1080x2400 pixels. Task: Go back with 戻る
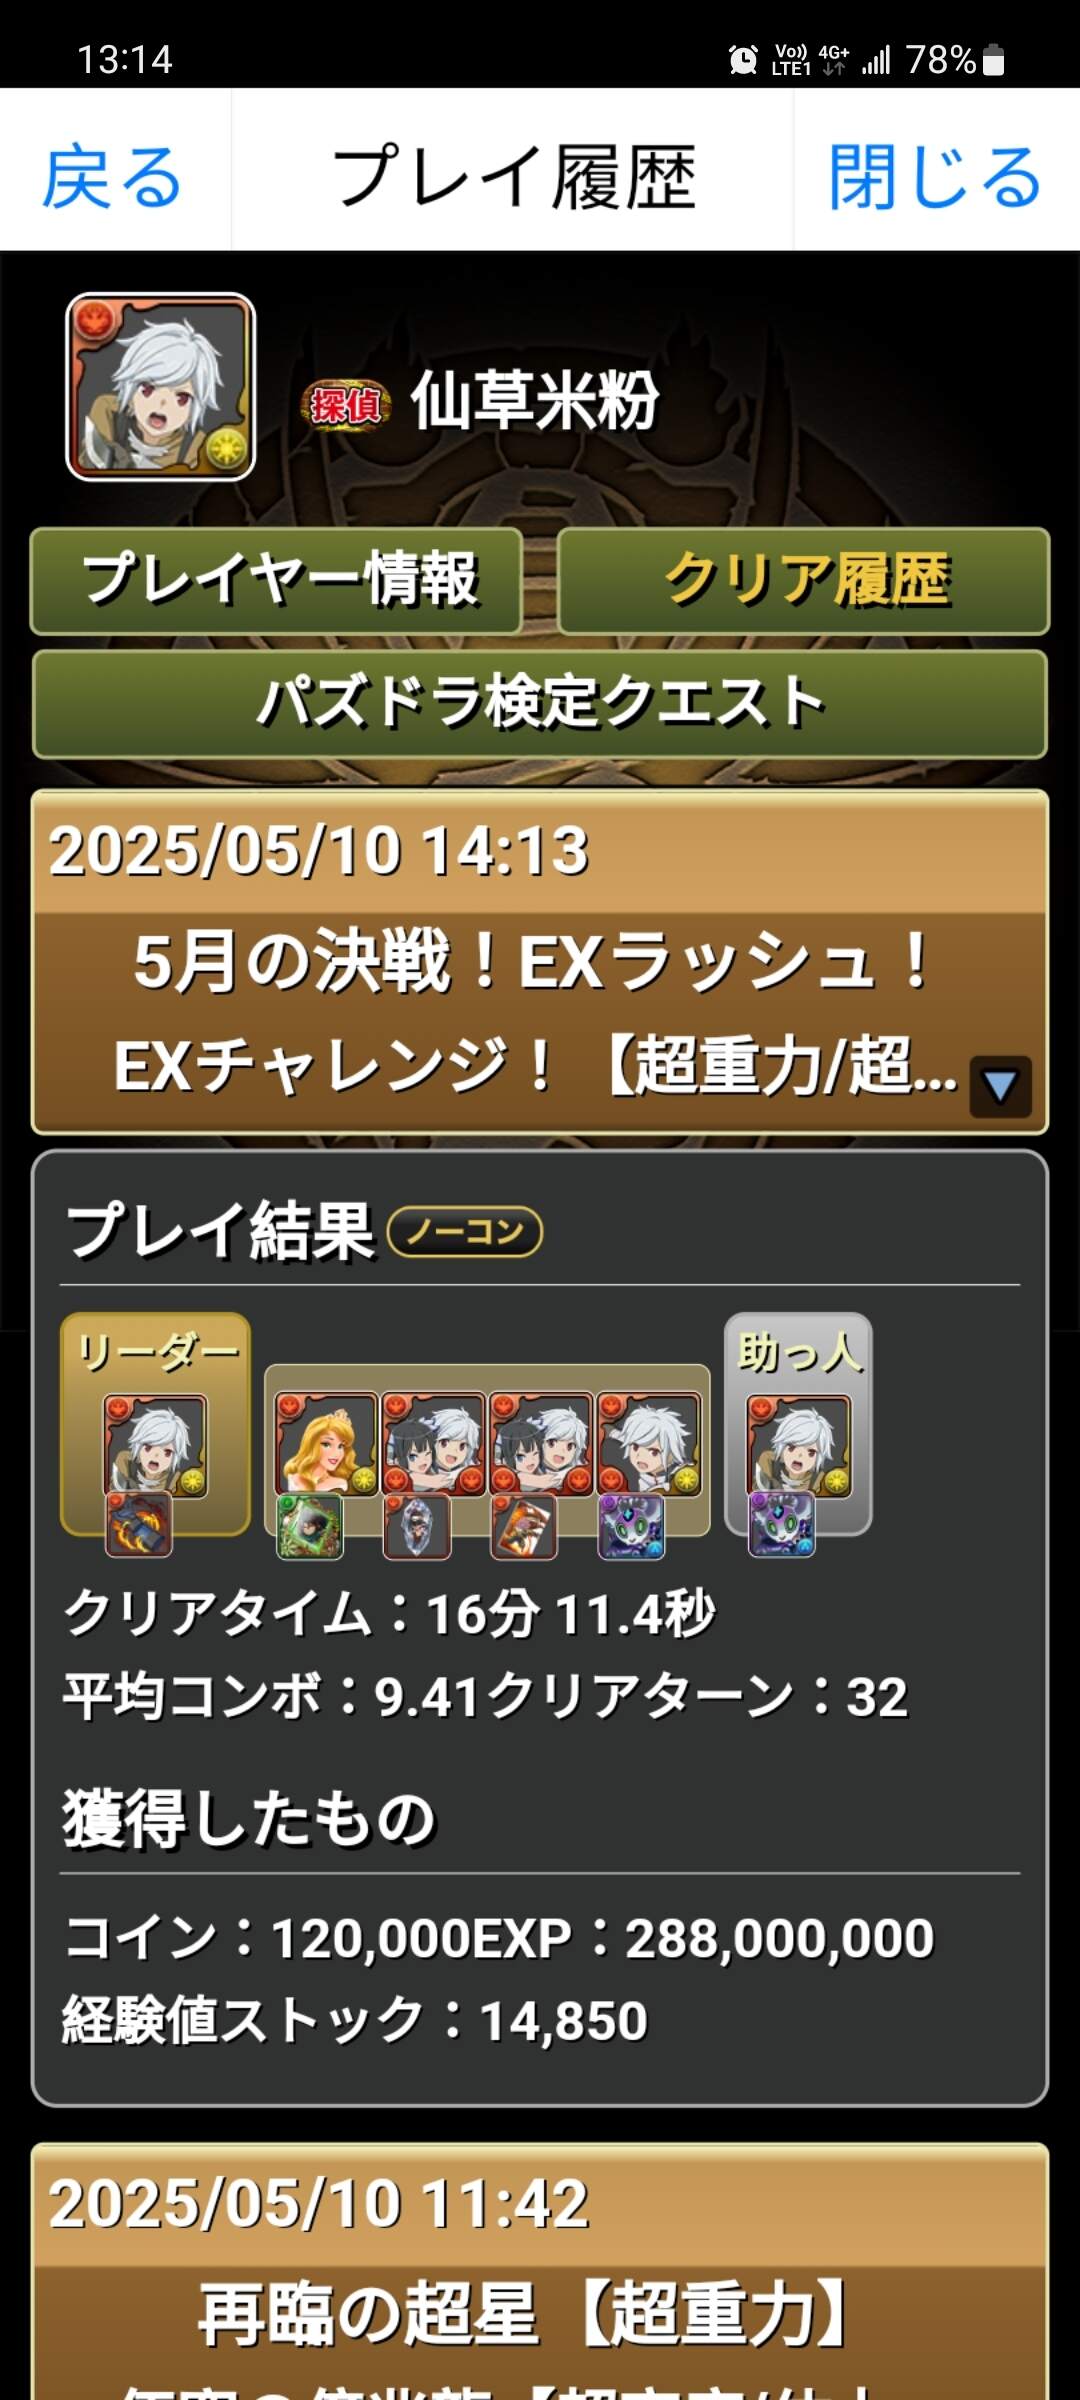coord(112,177)
